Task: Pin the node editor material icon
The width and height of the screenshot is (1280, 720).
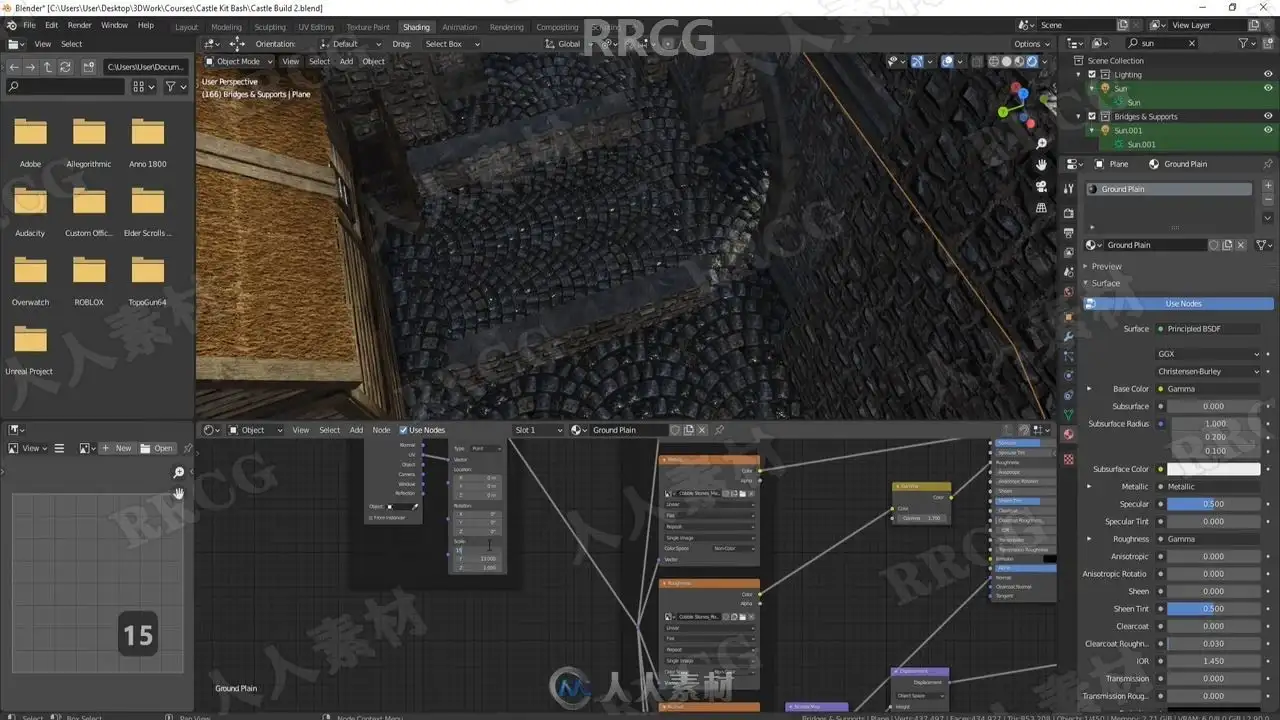Action: point(718,430)
